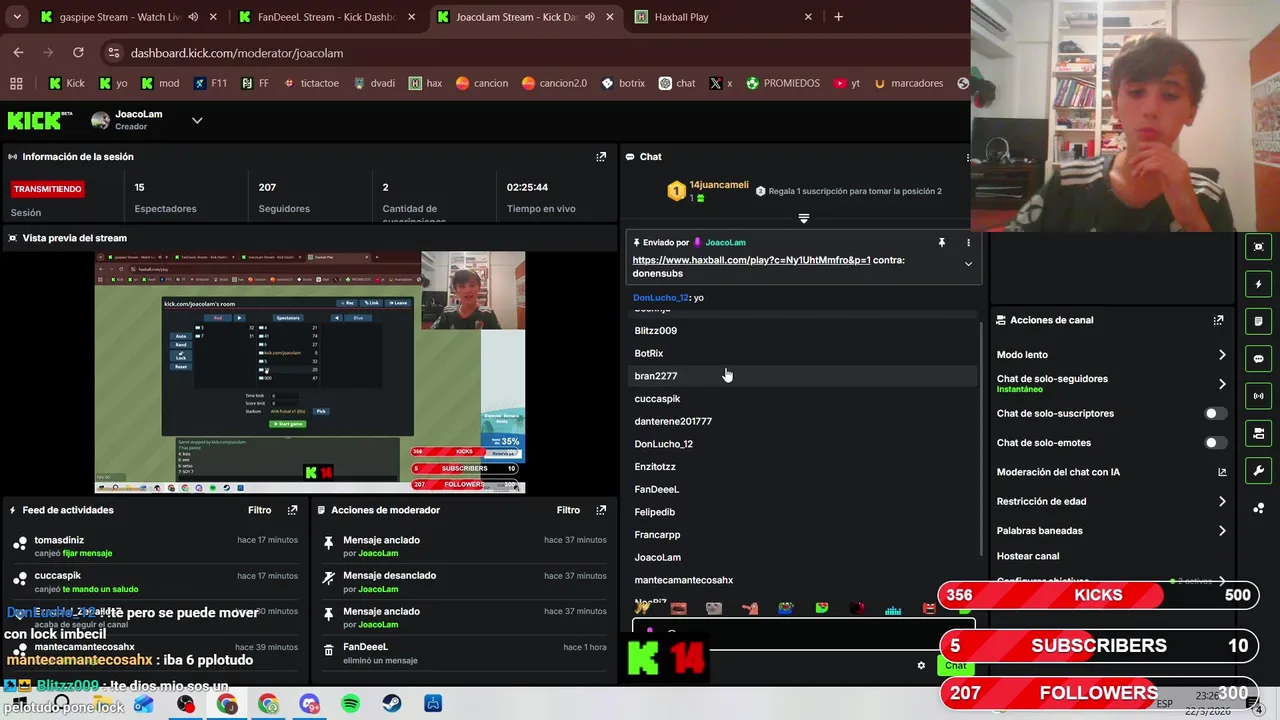Open Steam from the taskbar
The height and width of the screenshot is (720, 1280).
click(392, 704)
